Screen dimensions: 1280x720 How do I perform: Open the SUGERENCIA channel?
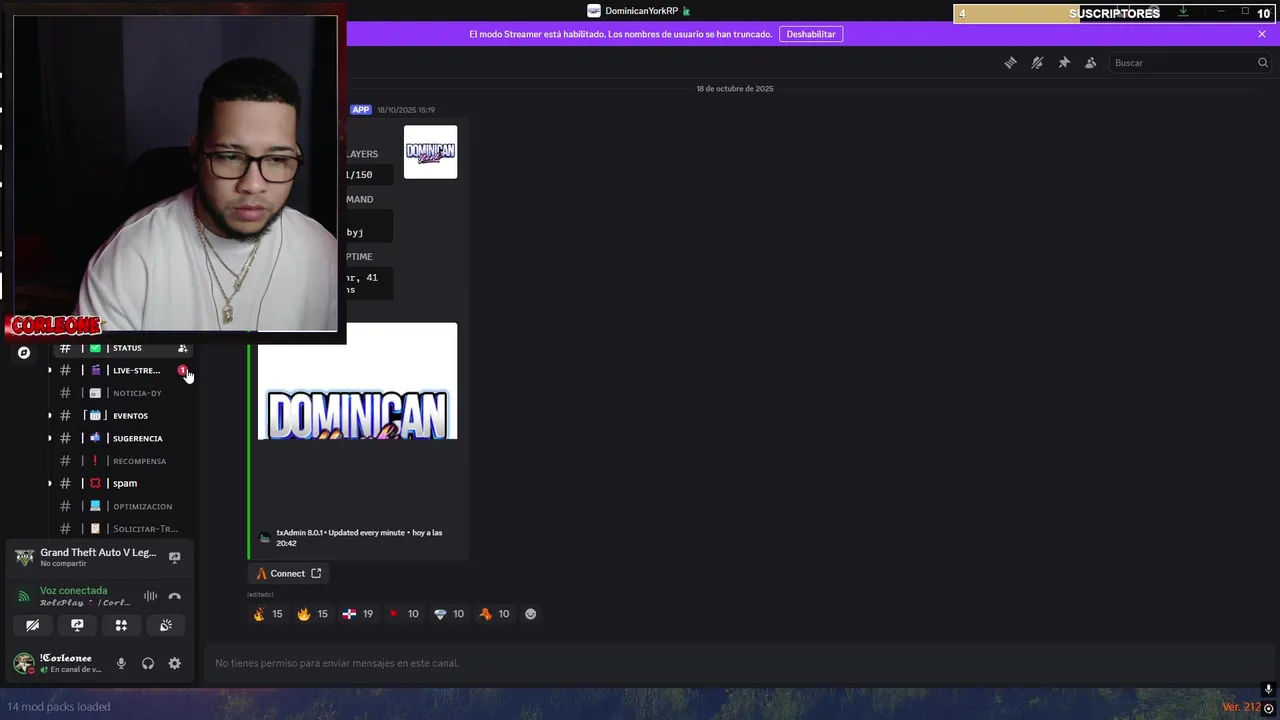click(122, 438)
